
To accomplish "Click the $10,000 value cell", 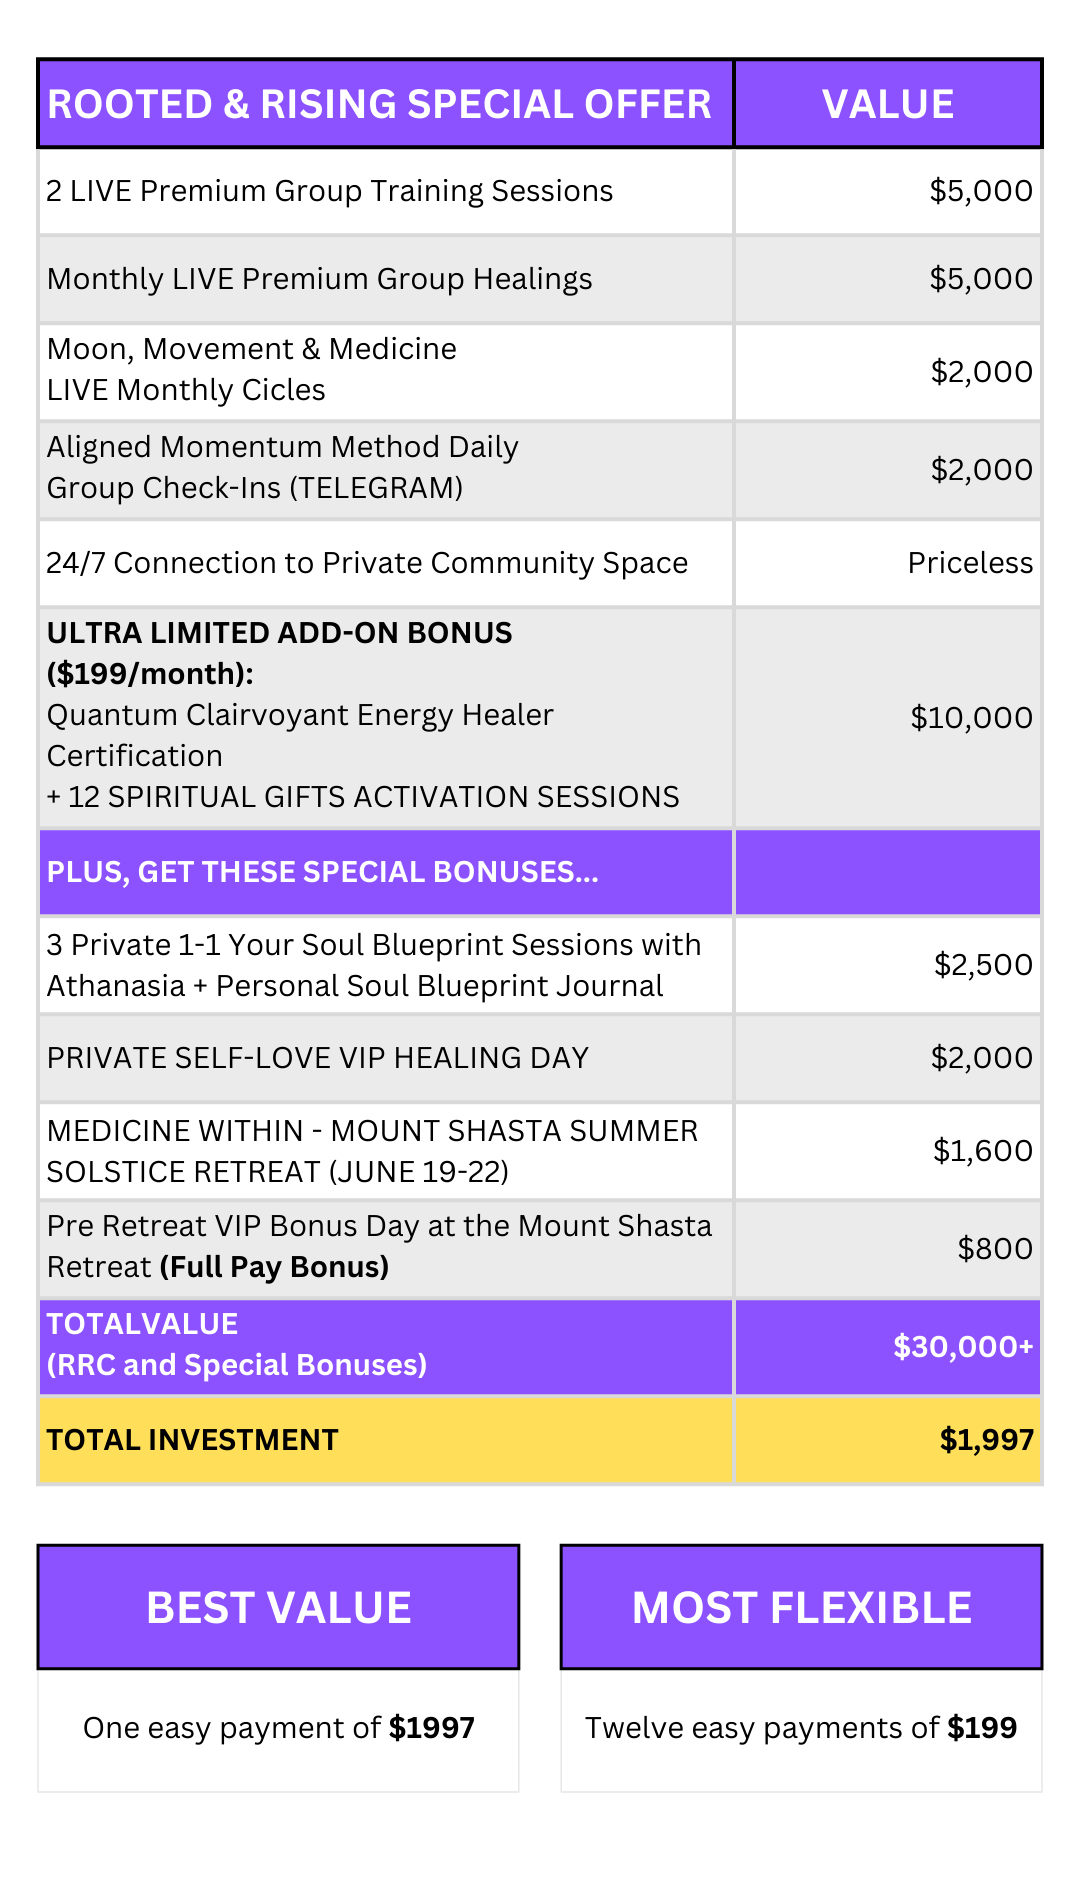I will [x=971, y=717].
